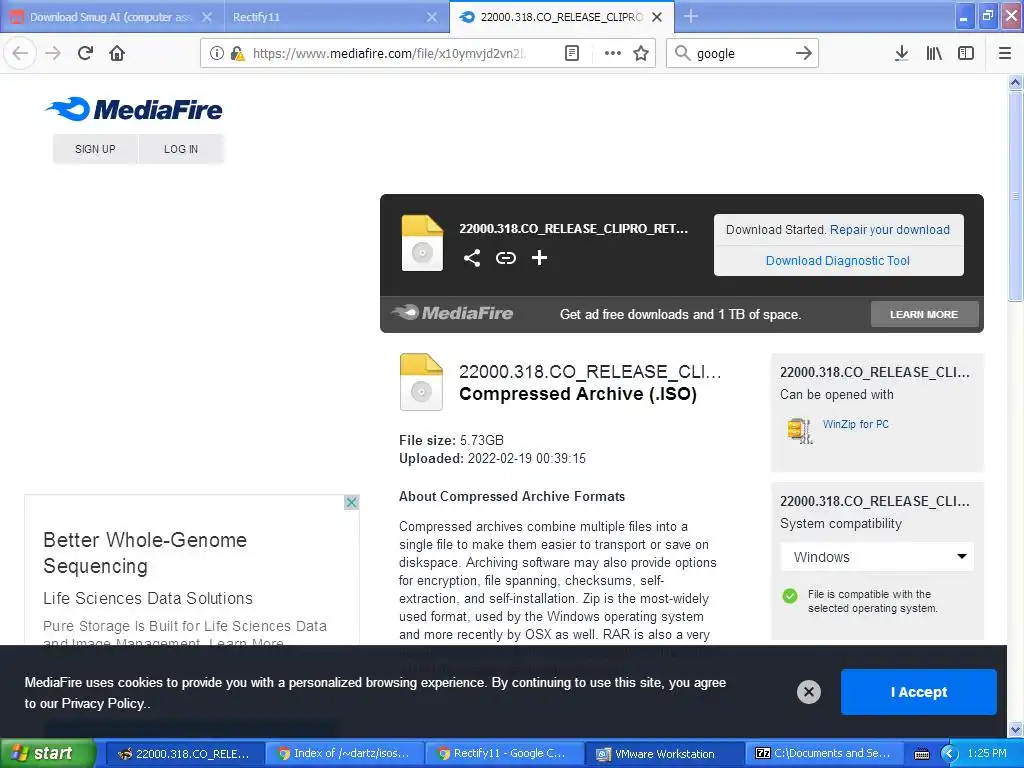Open VMware Workstation from taskbar
Screen dimensions: 1024x768
663,754
